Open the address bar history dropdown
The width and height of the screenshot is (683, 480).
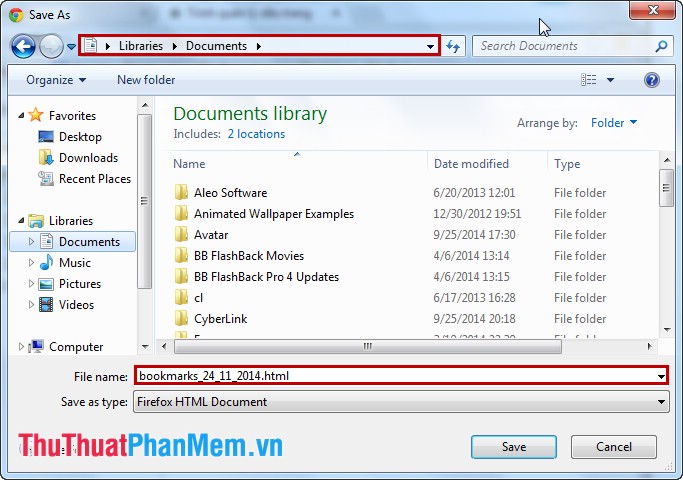pyautogui.click(x=430, y=46)
